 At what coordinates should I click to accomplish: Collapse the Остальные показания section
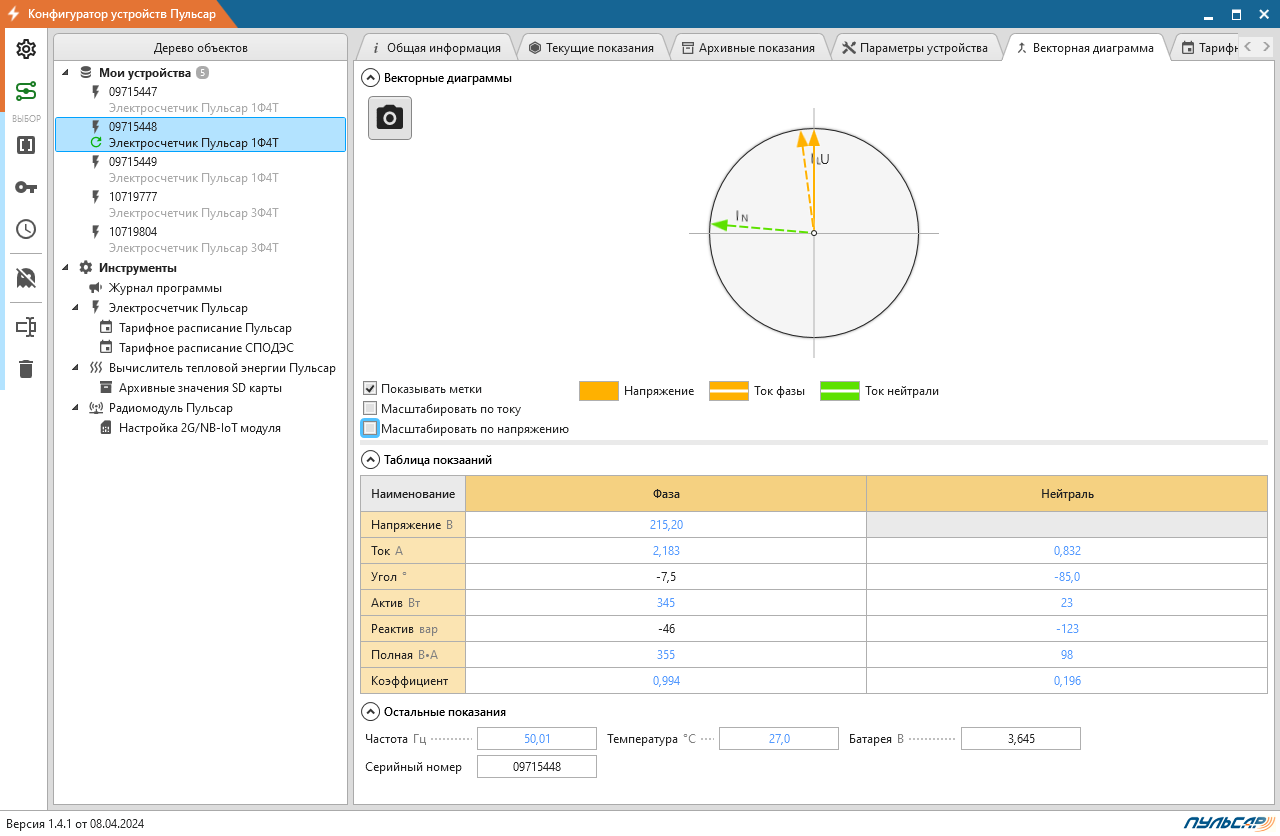[370, 712]
